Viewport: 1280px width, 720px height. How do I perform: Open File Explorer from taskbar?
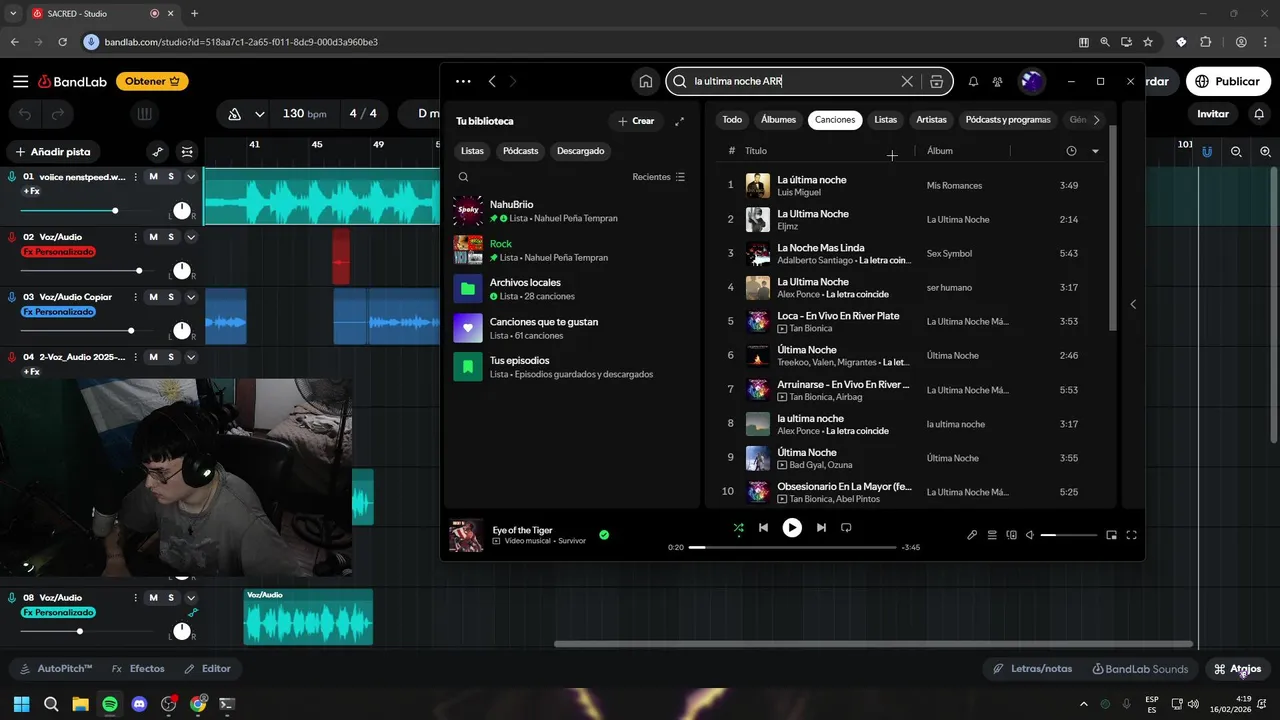pos(80,704)
